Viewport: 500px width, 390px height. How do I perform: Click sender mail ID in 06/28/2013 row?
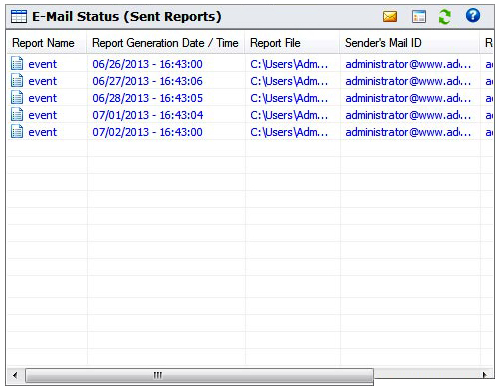(408, 98)
